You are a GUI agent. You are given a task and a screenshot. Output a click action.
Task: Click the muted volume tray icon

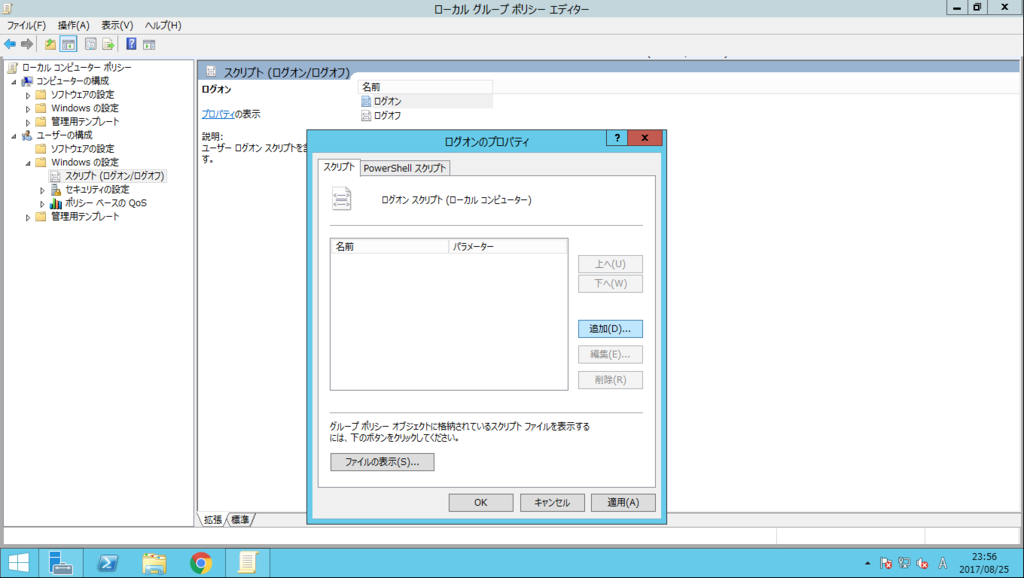[922, 563]
